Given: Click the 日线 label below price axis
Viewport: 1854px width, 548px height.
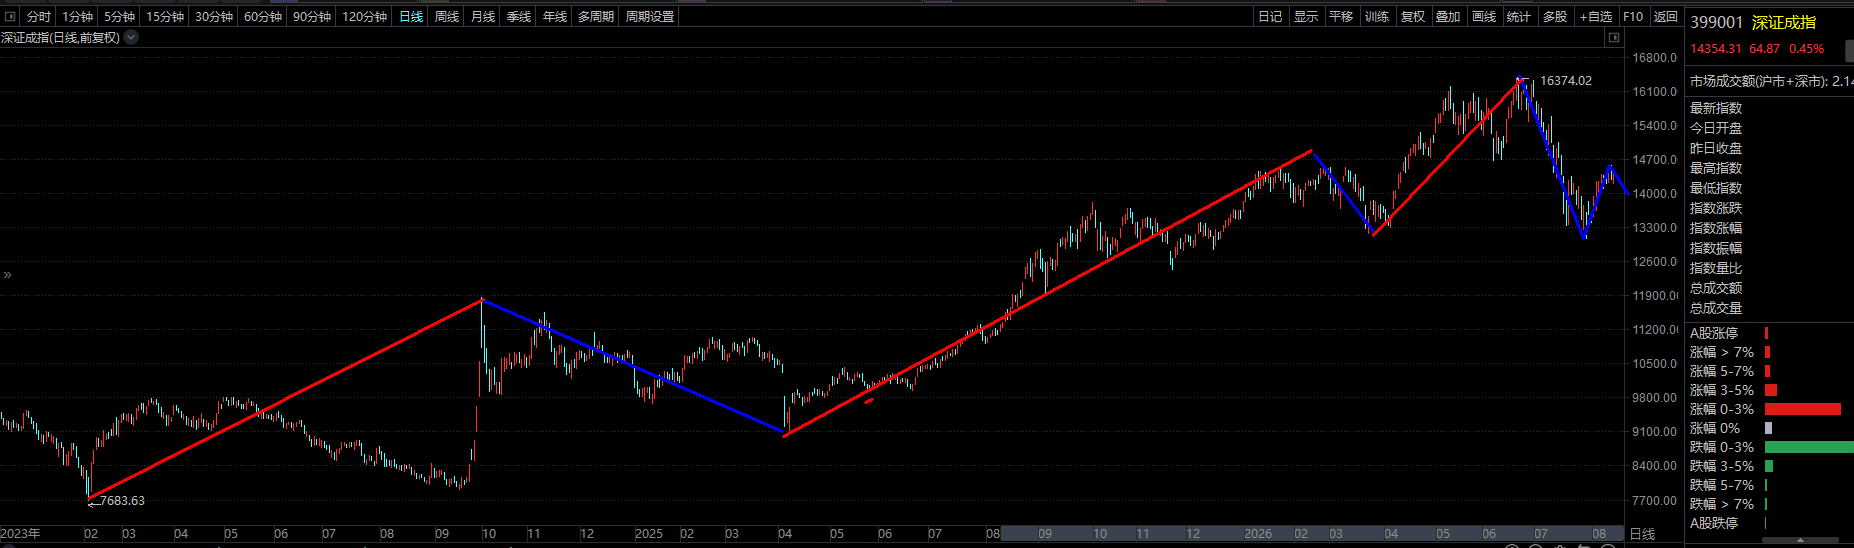Looking at the screenshot, I should point(1642,534).
